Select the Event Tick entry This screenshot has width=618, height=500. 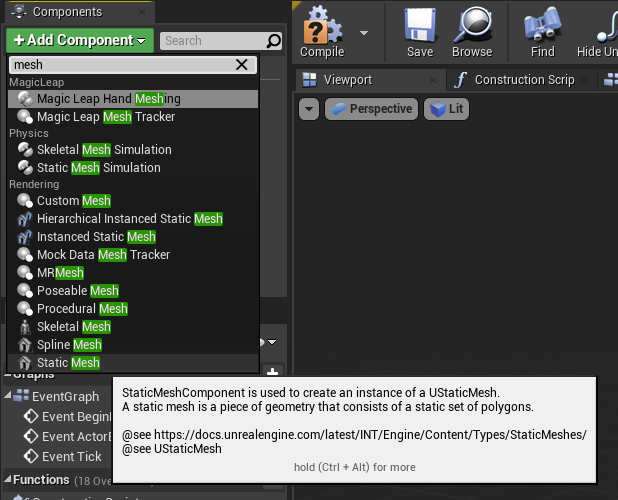pyautogui.click(x=63, y=457)
